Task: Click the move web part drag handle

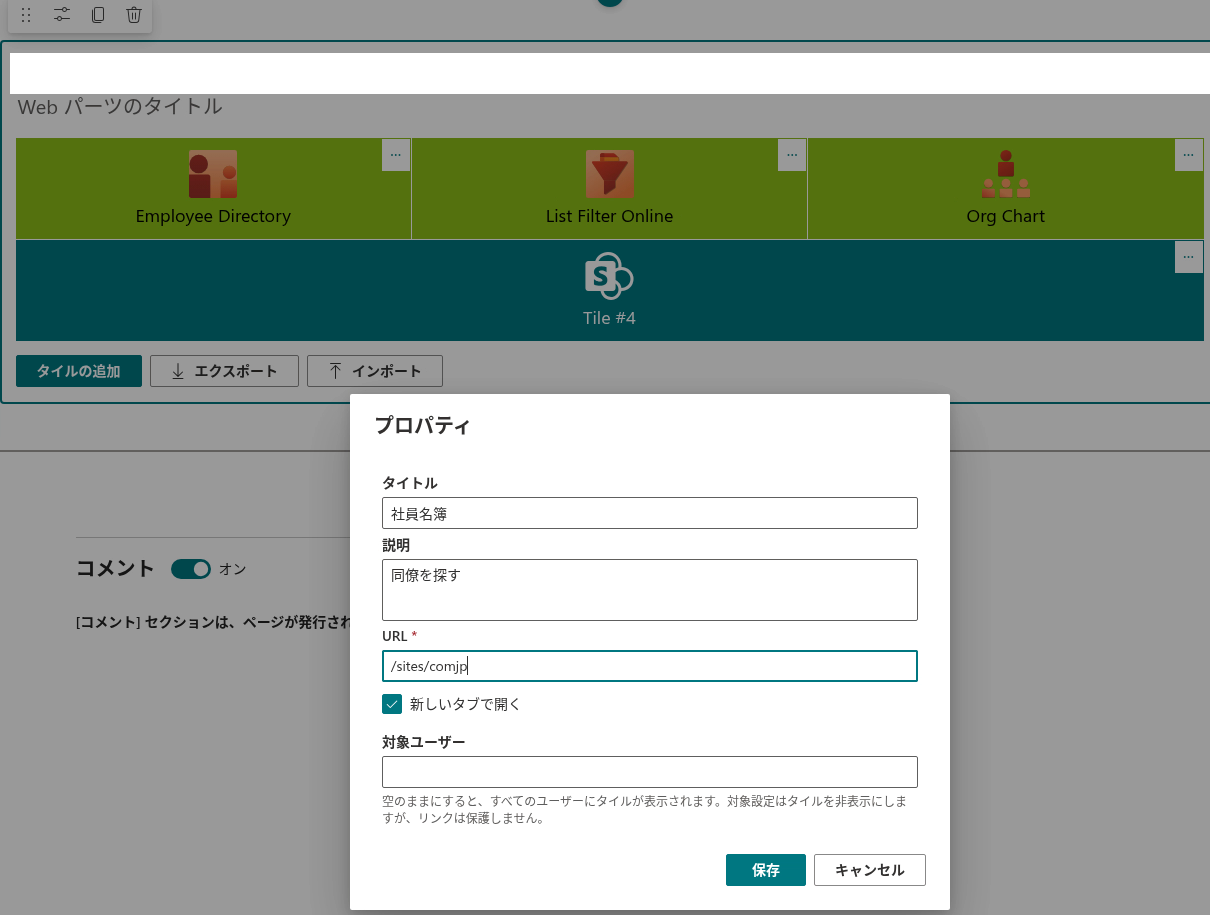Action: (26, 15)
